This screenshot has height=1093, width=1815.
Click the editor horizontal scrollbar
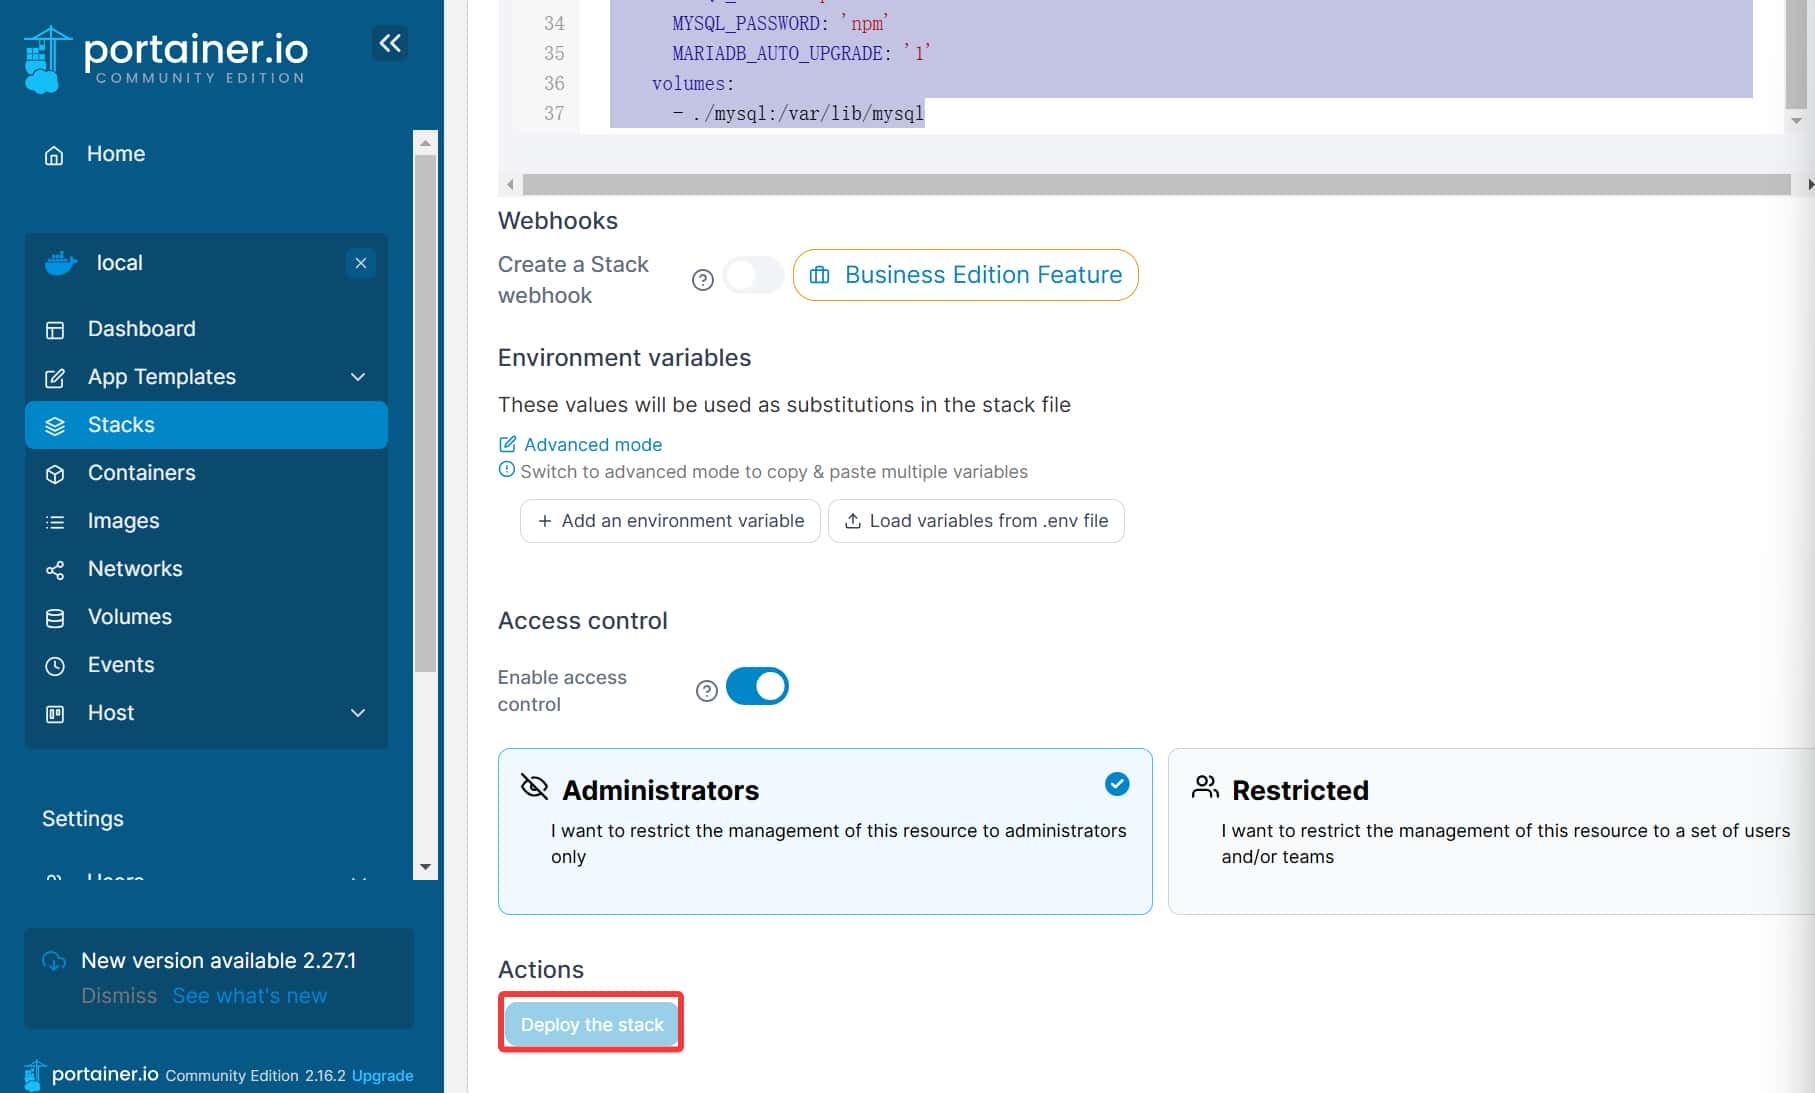click(1155, 185)
